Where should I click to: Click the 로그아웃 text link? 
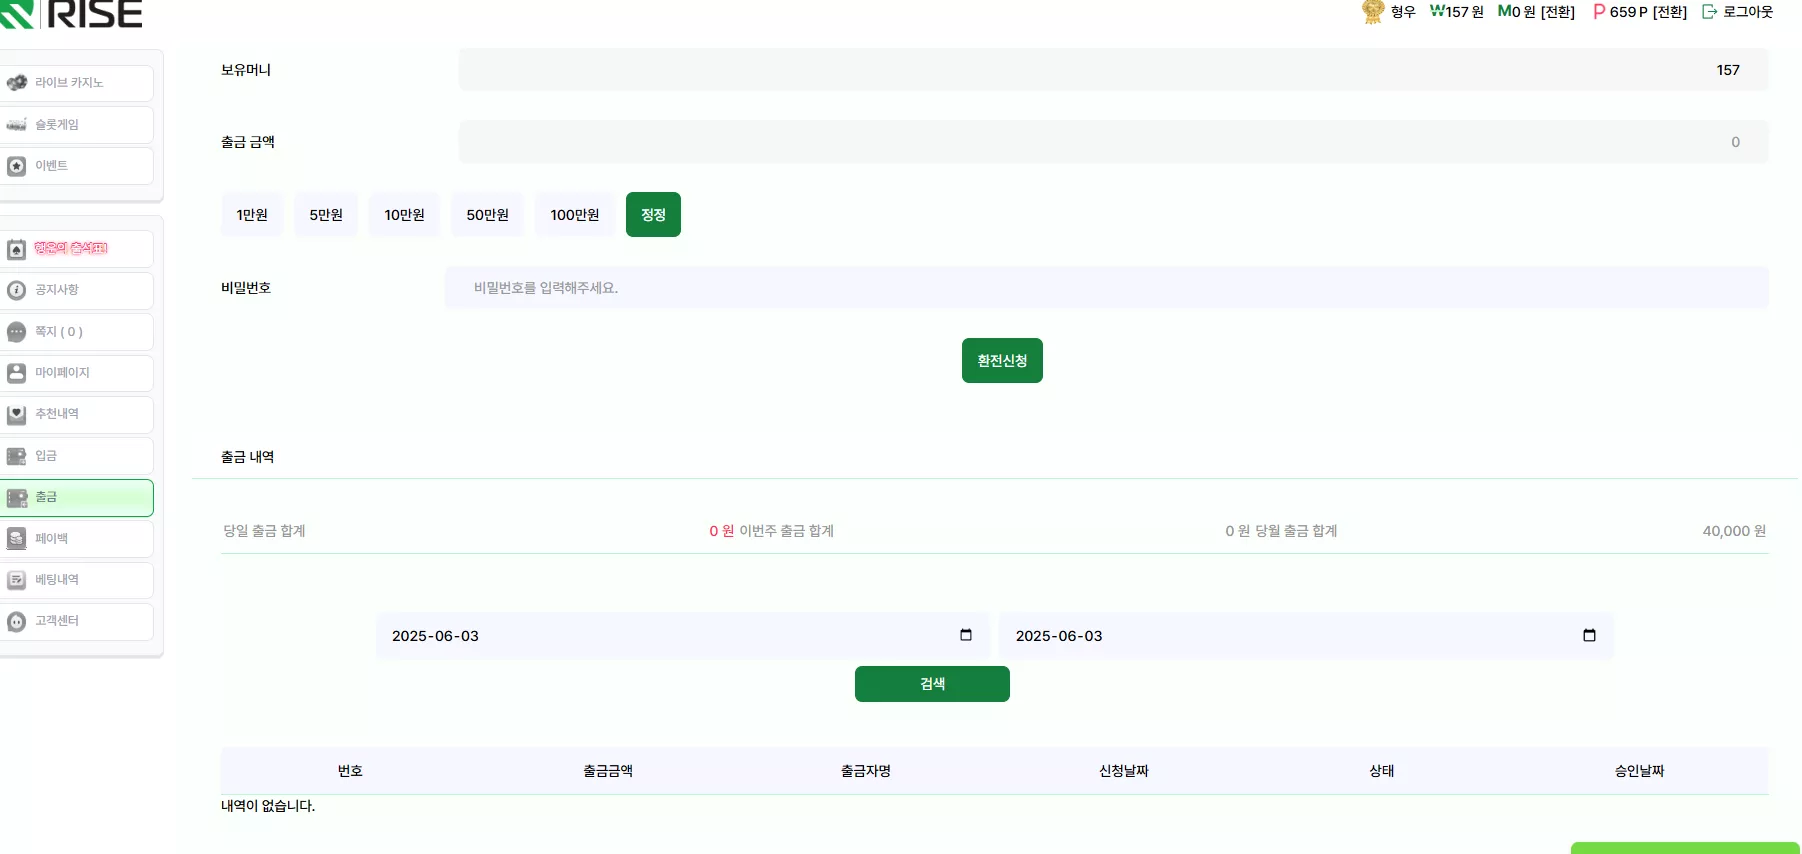[x=1748, y=12]
